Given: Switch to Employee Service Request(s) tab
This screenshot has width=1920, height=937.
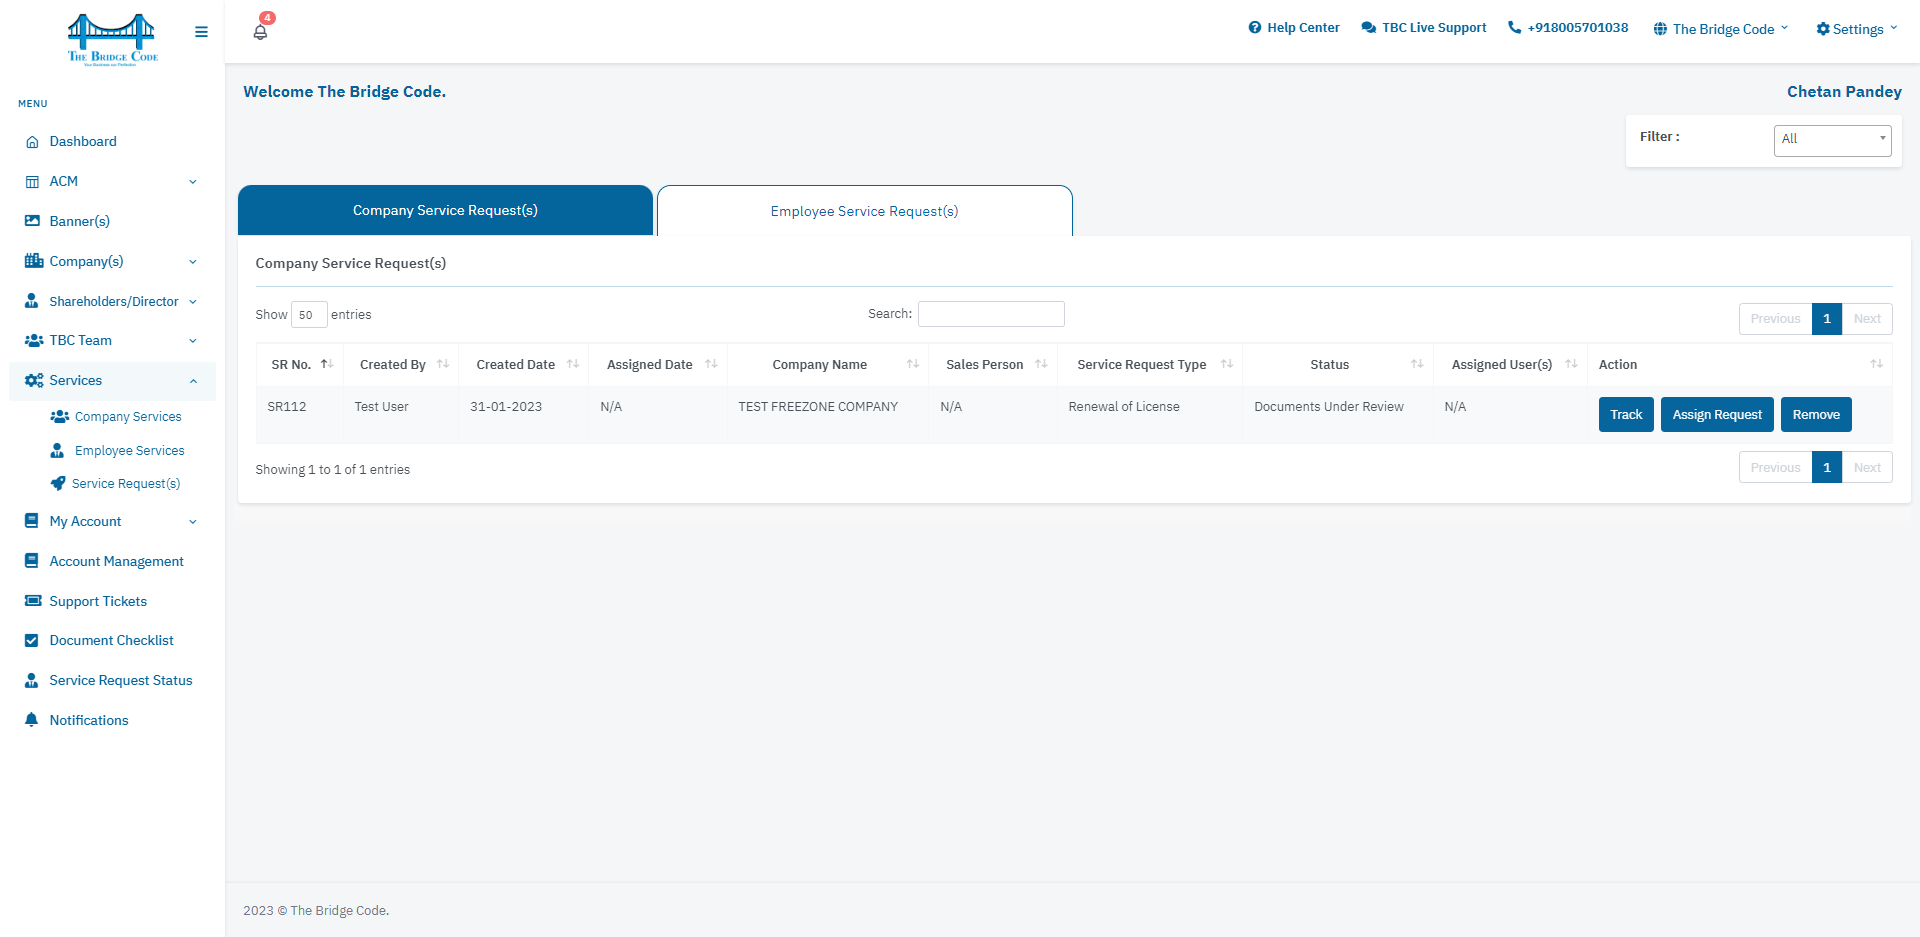Looking at the screenshot, I should [865, 211].
